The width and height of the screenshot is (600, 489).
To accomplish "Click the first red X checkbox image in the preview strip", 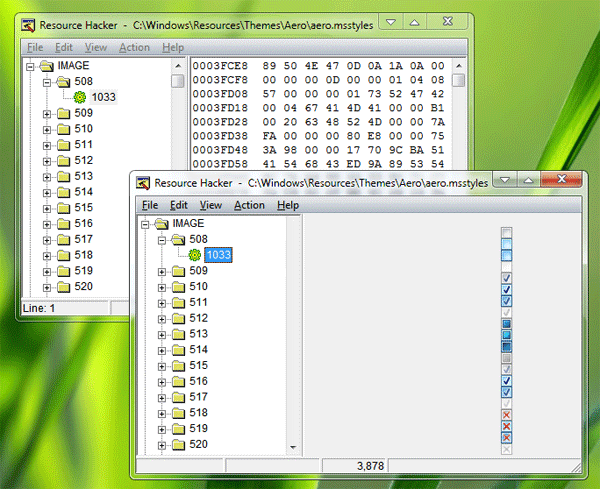I will (x=506, y=415).
